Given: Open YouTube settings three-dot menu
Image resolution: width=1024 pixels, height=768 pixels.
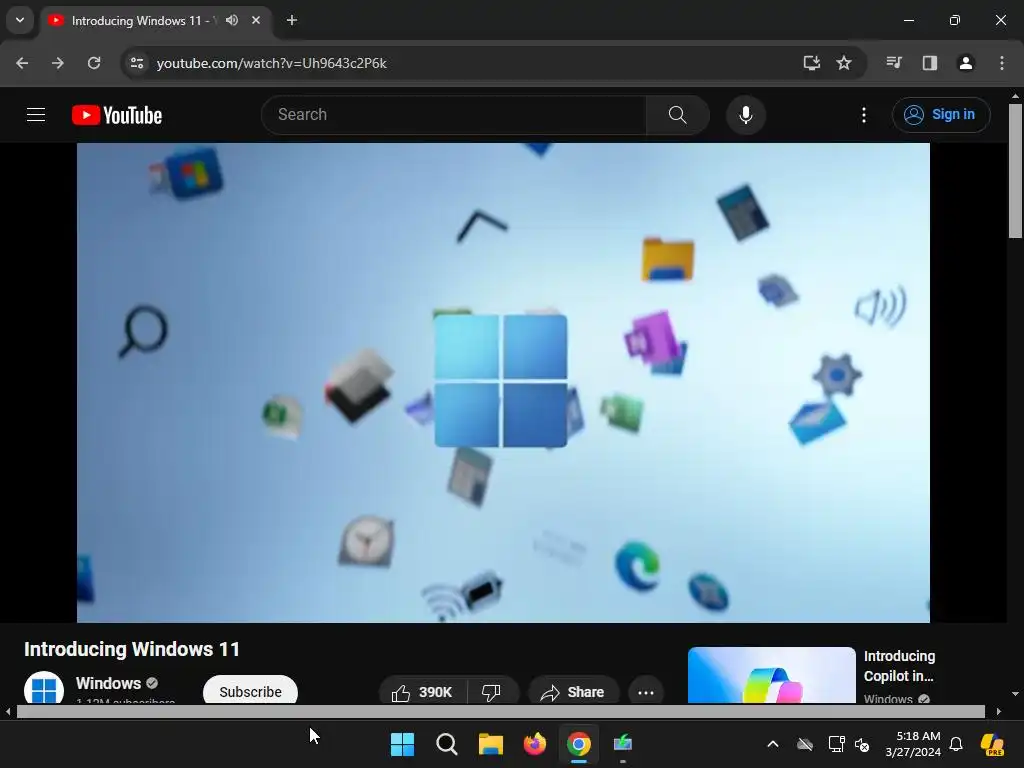Looking at the screenshot, I should click(863, 115).
